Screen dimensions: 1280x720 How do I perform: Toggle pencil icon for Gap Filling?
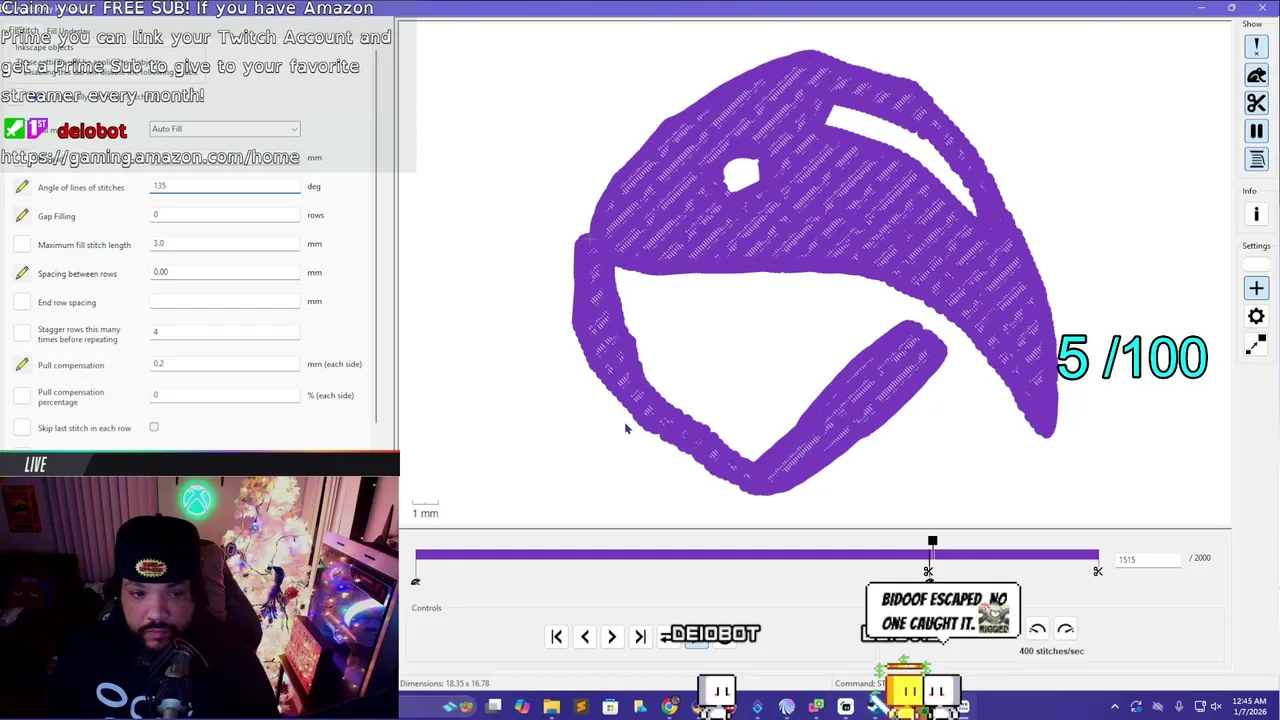pos(22,216)
